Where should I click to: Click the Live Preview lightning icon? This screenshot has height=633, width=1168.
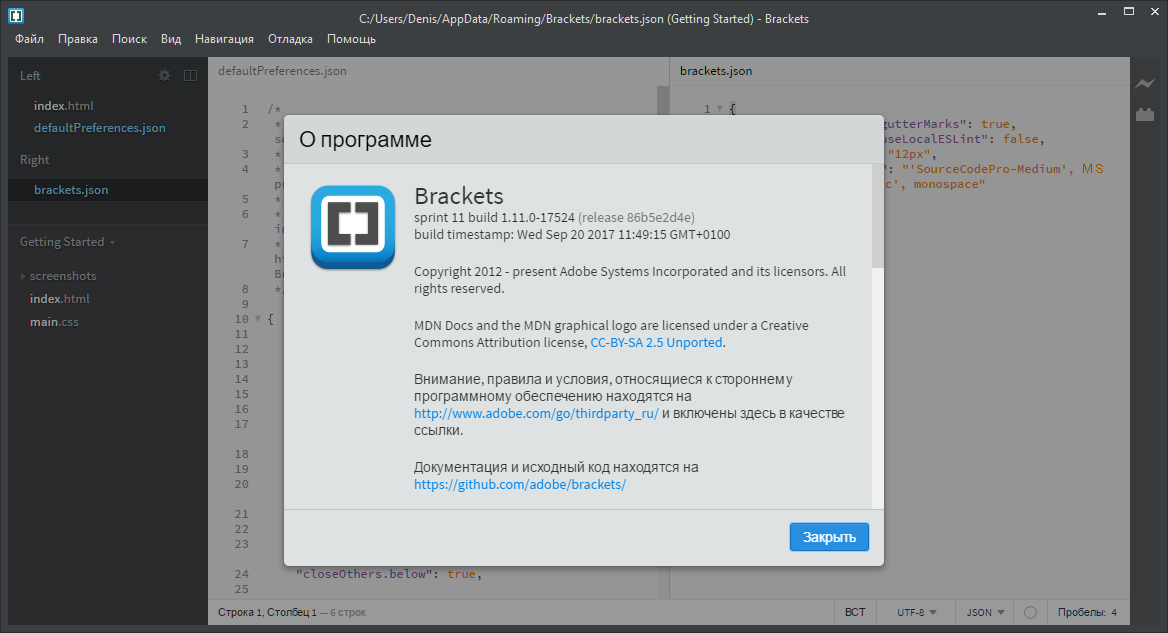1145,83
